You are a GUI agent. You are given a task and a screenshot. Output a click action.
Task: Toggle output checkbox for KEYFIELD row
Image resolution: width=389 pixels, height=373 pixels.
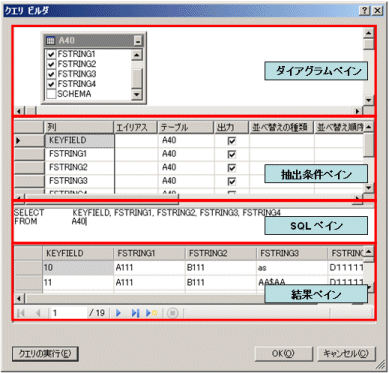coord(231,141)
